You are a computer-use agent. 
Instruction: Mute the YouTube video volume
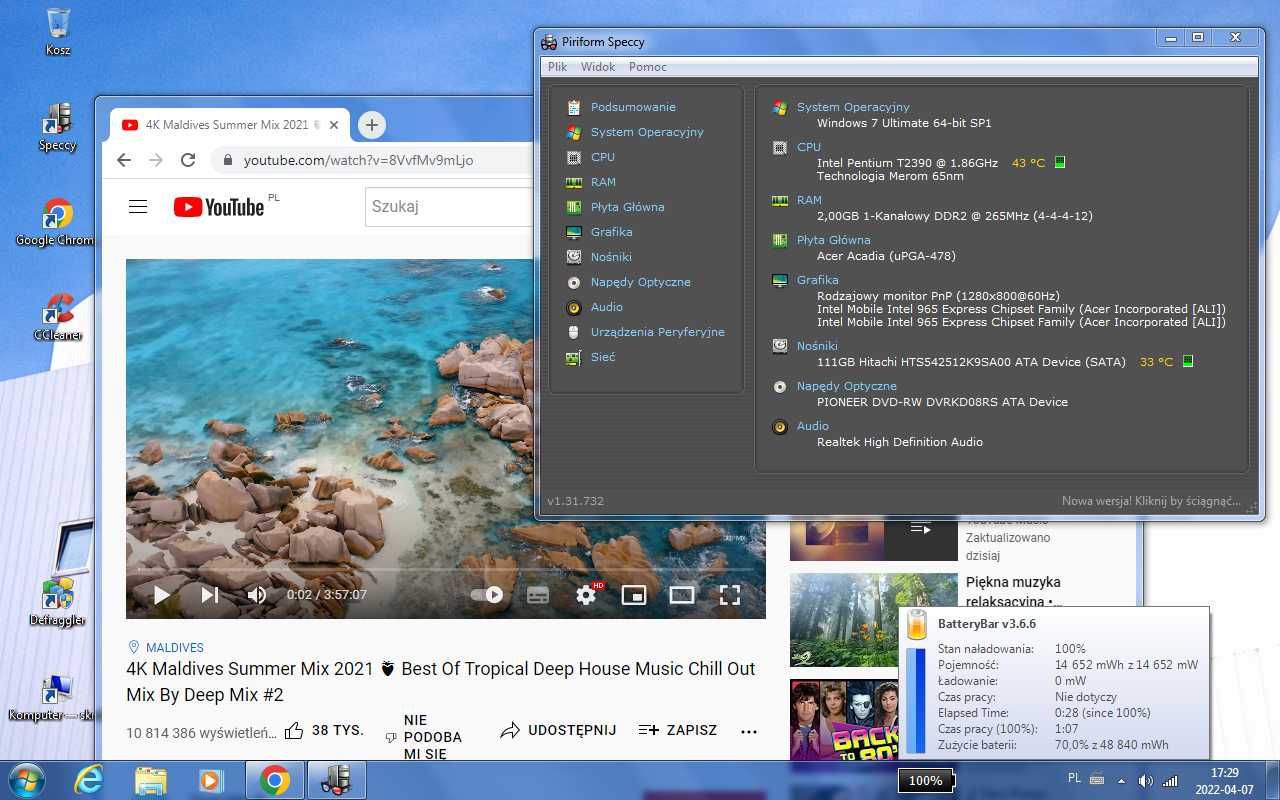coord(257,595)
